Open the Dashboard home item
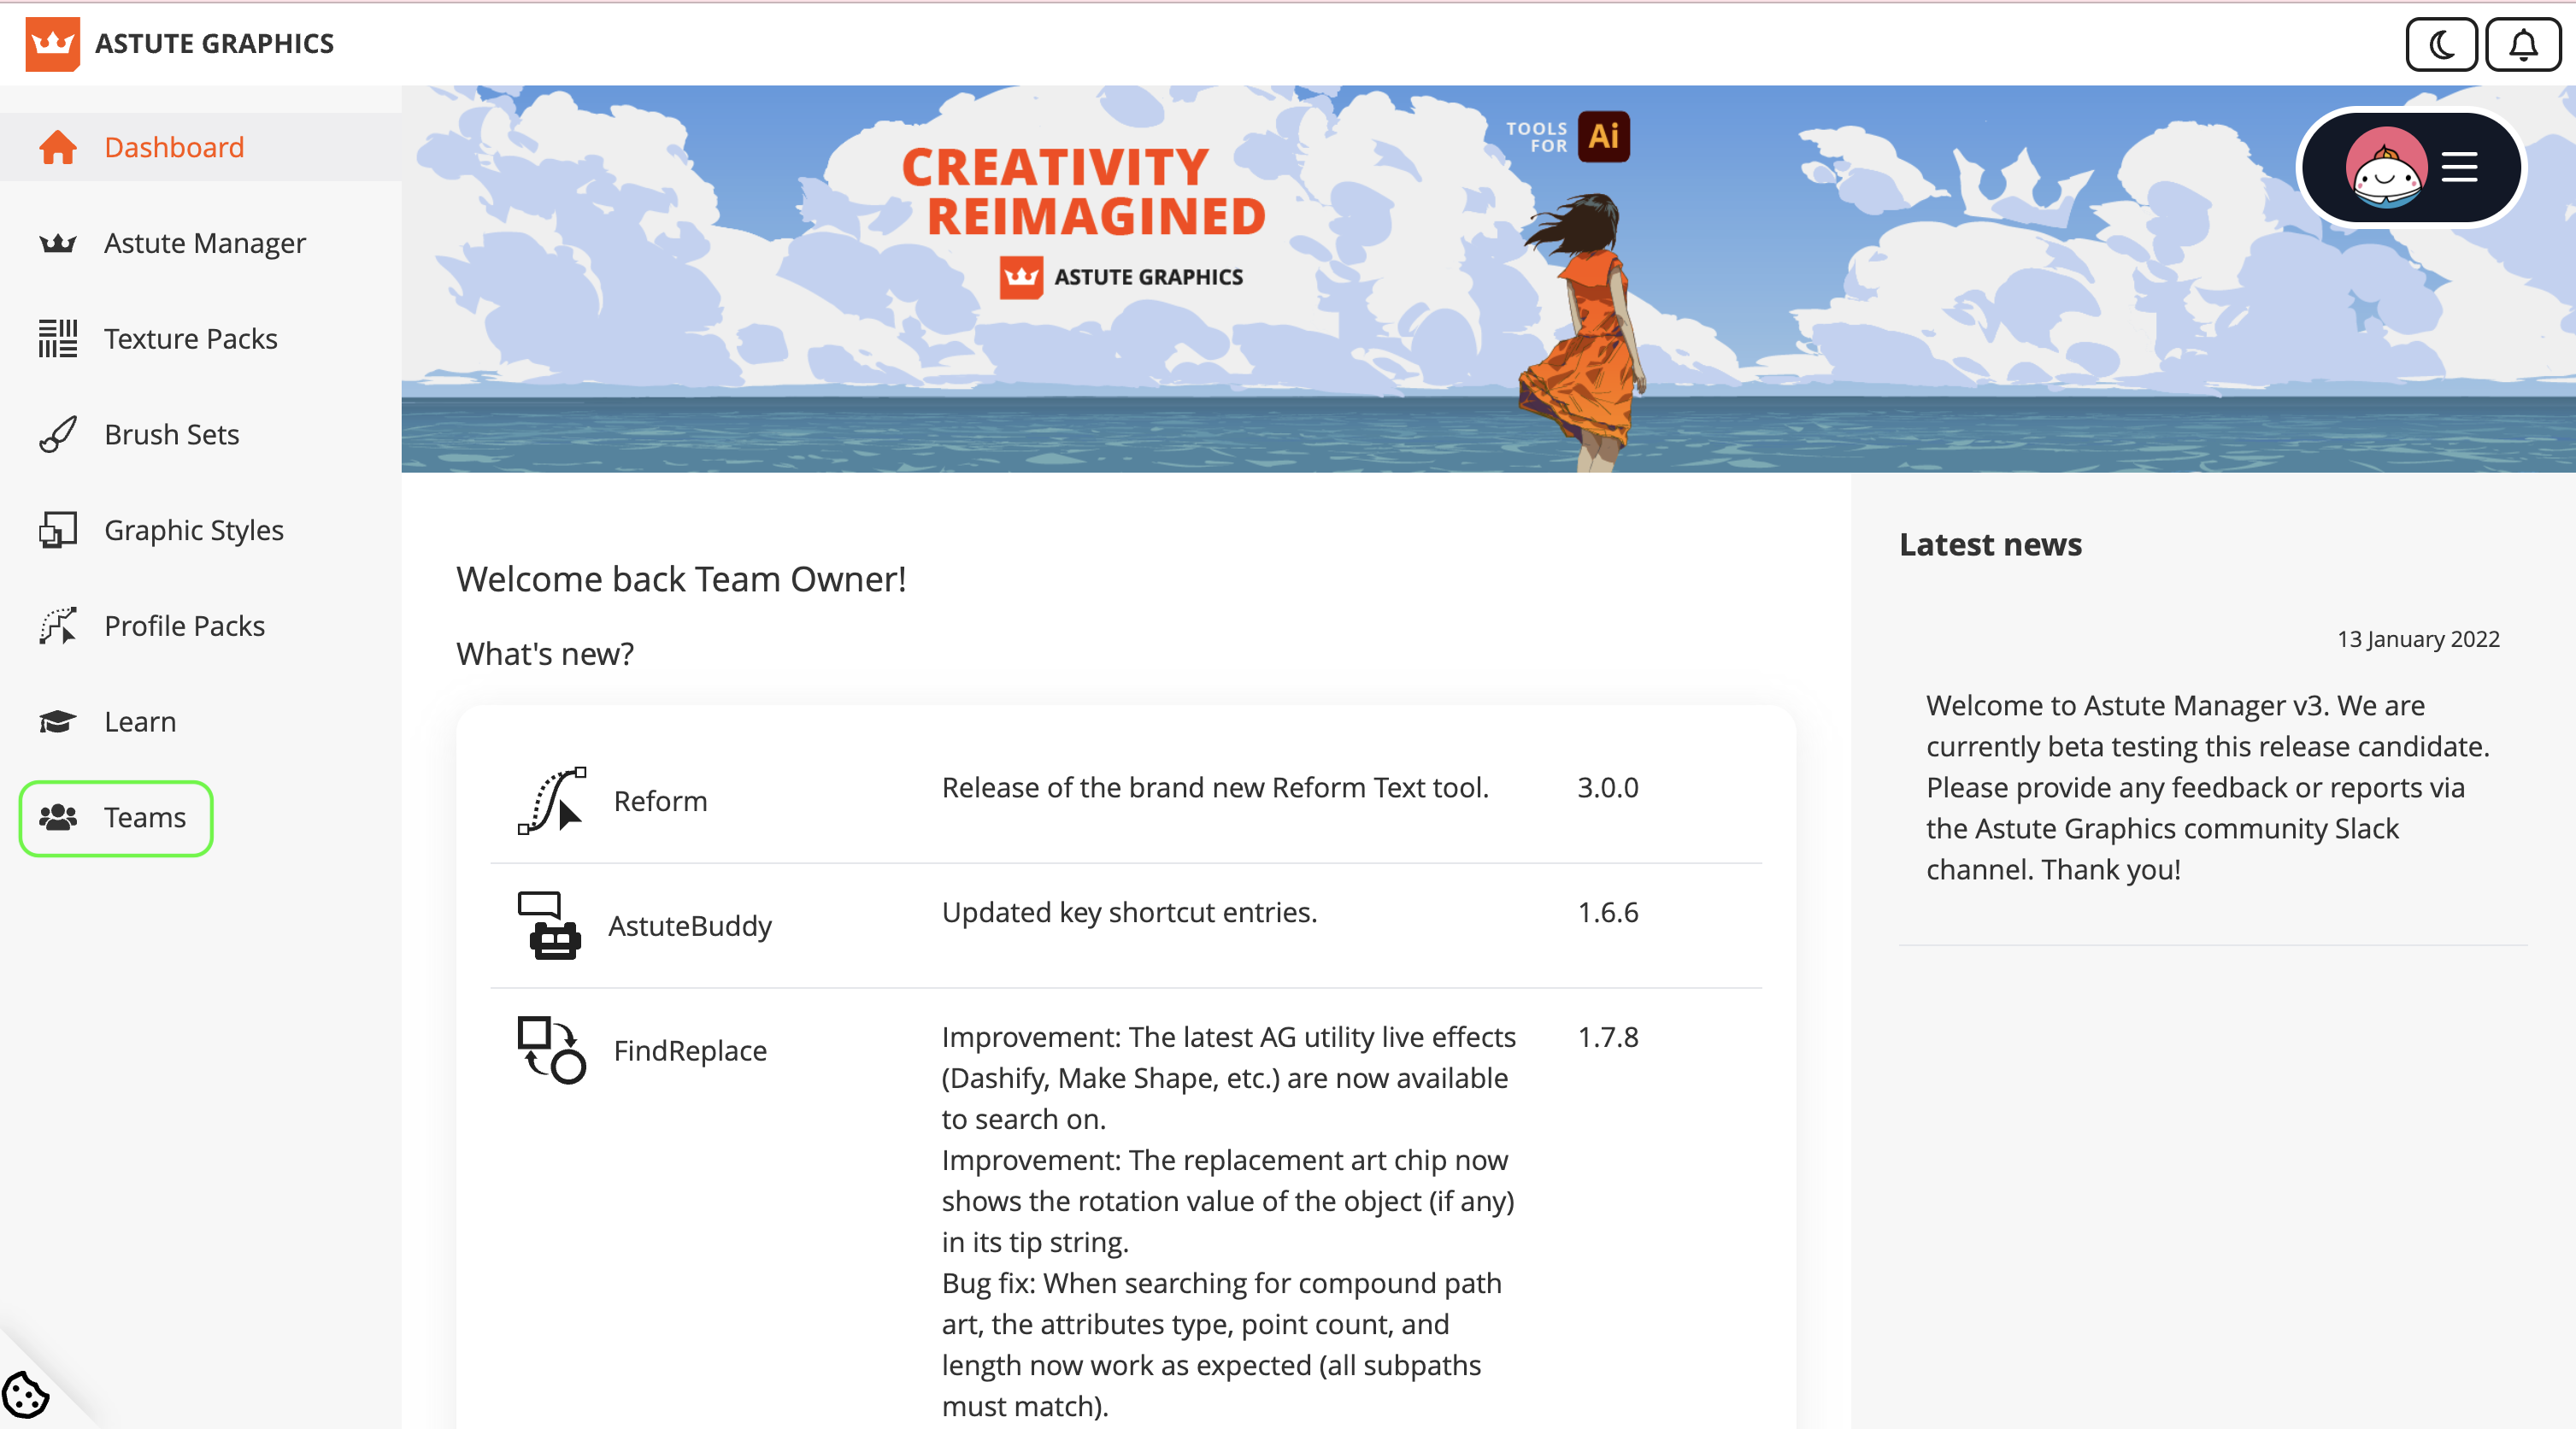 tap(174, 147)
